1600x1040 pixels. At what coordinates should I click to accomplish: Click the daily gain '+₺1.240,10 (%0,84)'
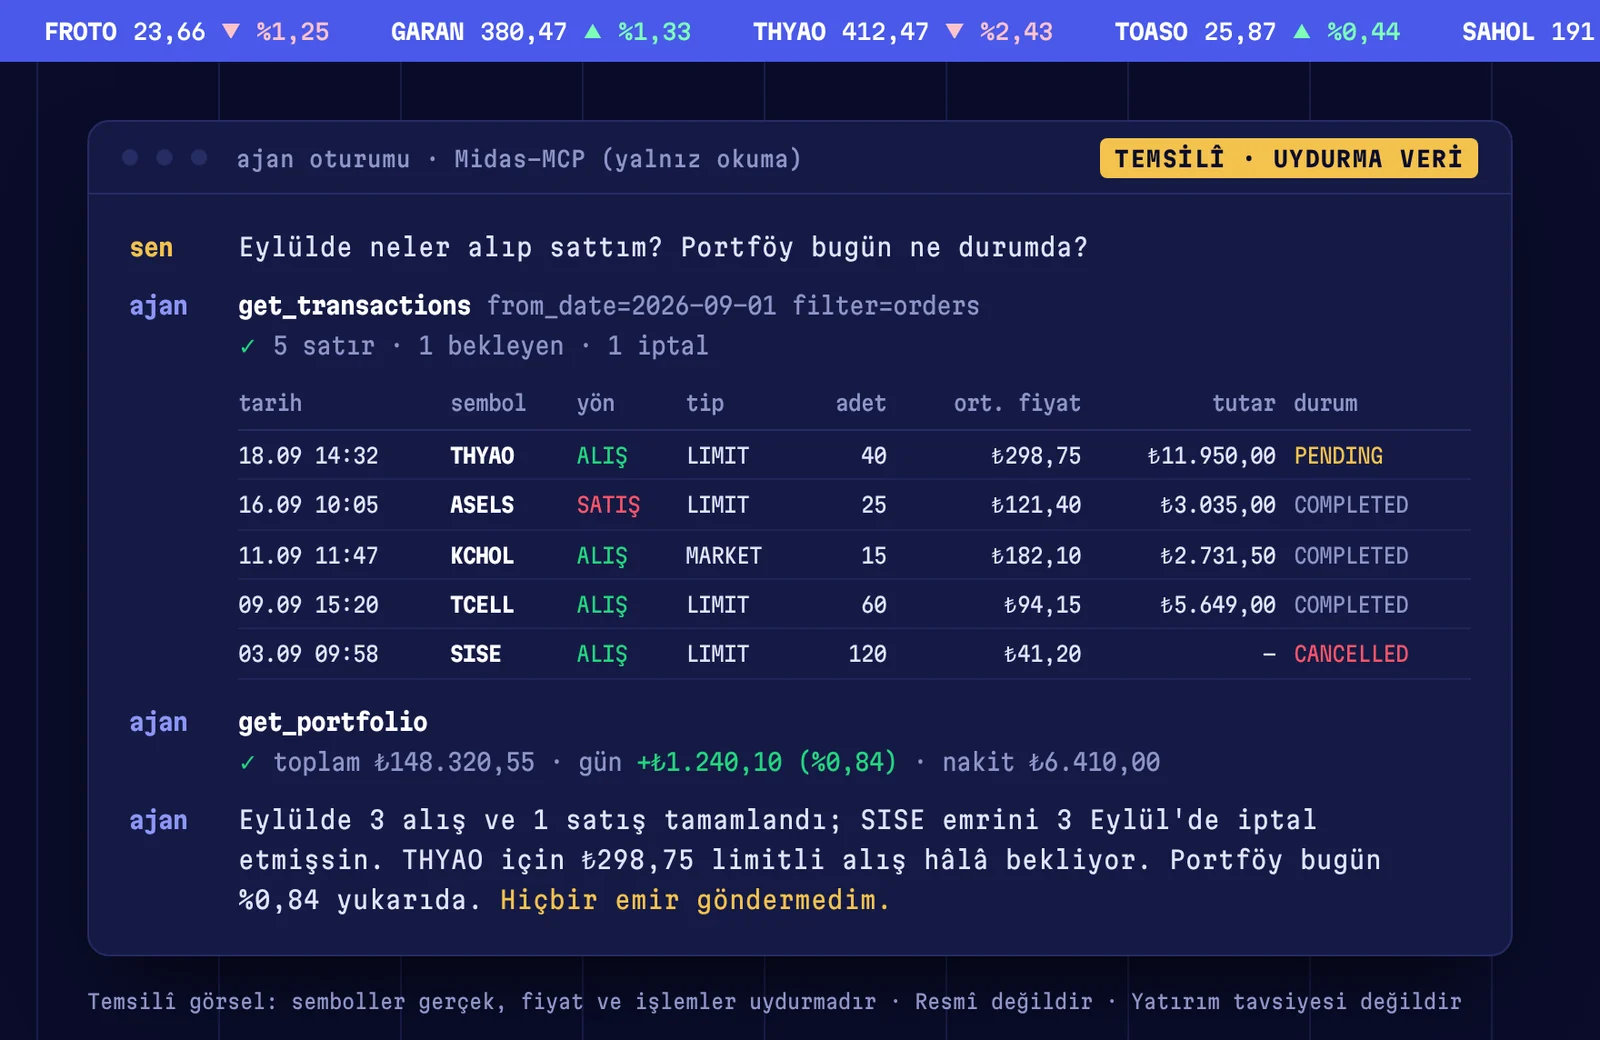click(767, 763)
